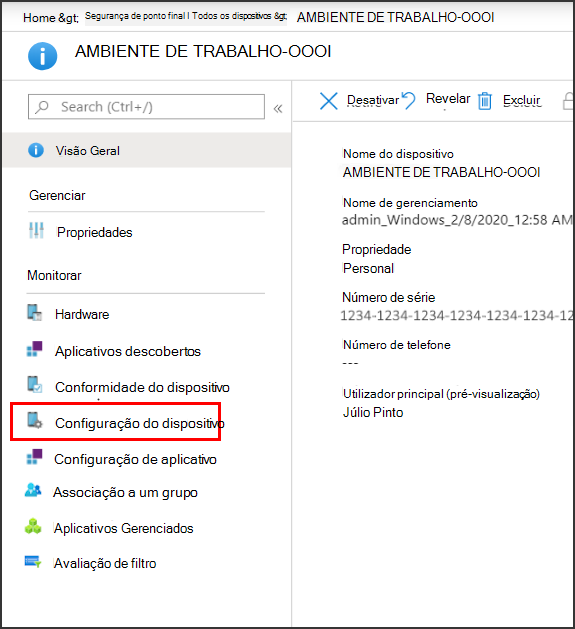Click the Hardware device icon
This screenshot has width=575, height=629.
point(35,313)
